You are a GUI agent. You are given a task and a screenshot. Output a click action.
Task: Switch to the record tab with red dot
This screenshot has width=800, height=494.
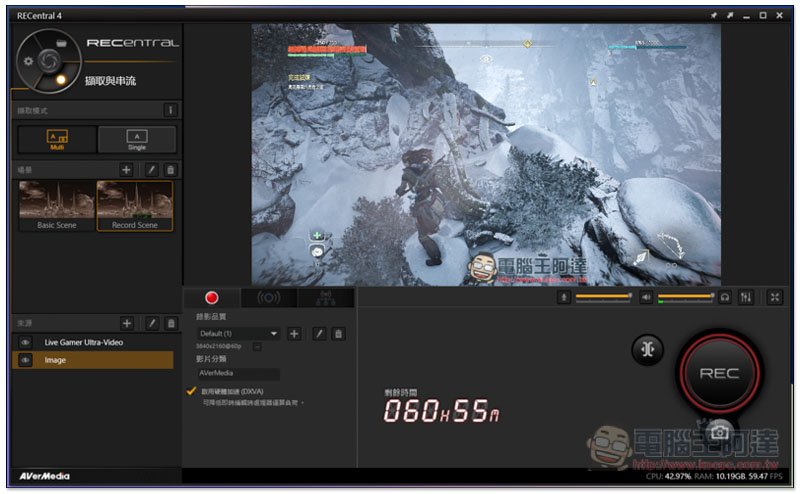coord(211,298)
